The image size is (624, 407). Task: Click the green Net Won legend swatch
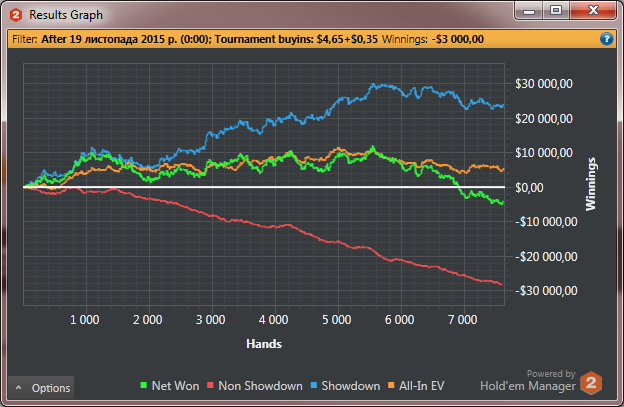tap(144, 385)
